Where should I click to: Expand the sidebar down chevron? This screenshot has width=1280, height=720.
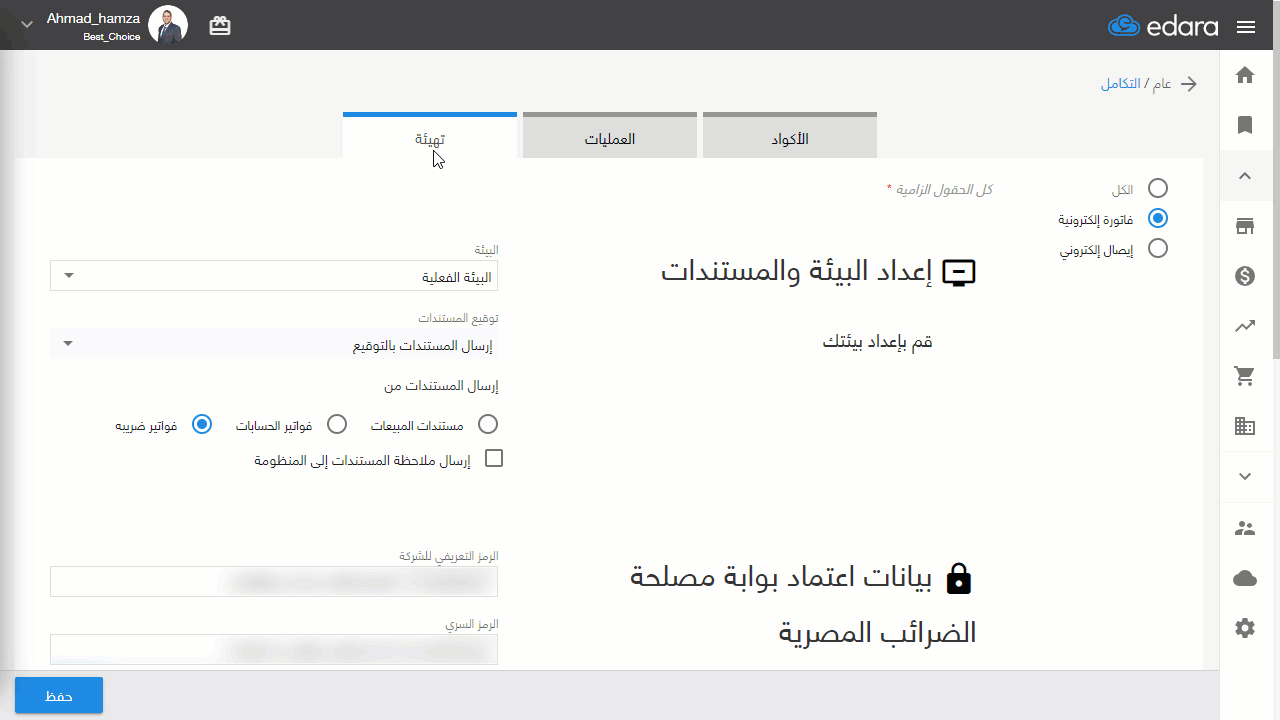tap(1245, 477)
